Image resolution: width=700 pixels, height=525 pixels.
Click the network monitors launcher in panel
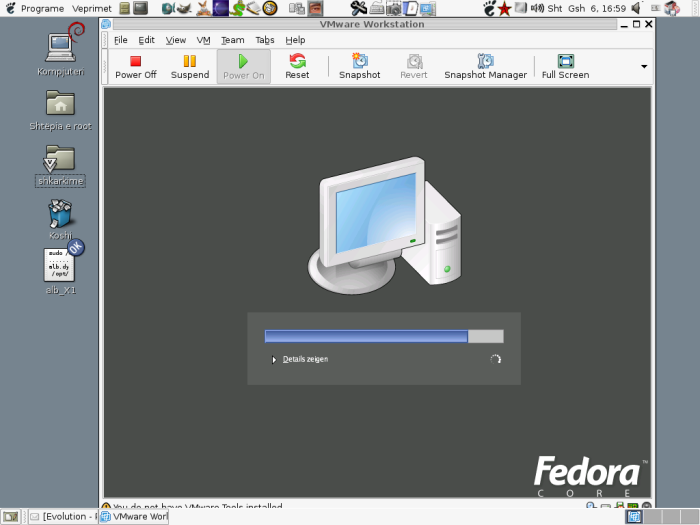(428, 8)
